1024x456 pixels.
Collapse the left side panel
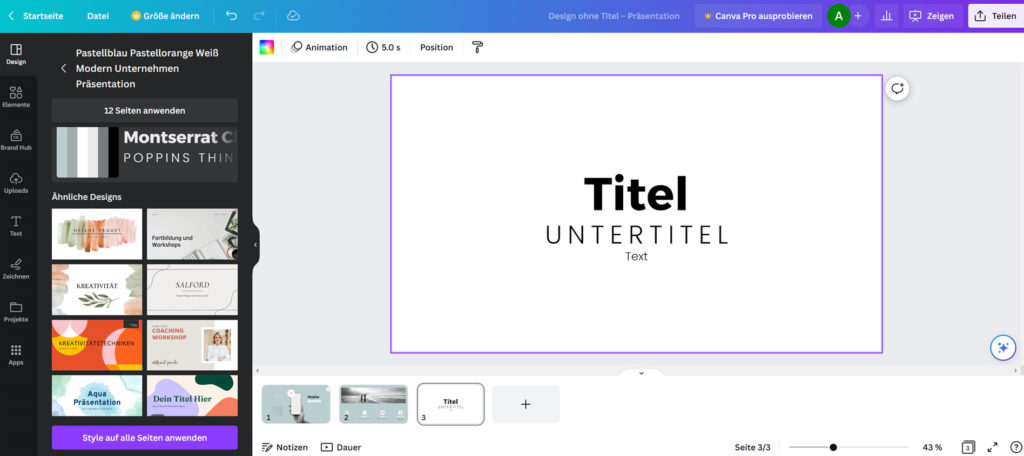[255, 244]
